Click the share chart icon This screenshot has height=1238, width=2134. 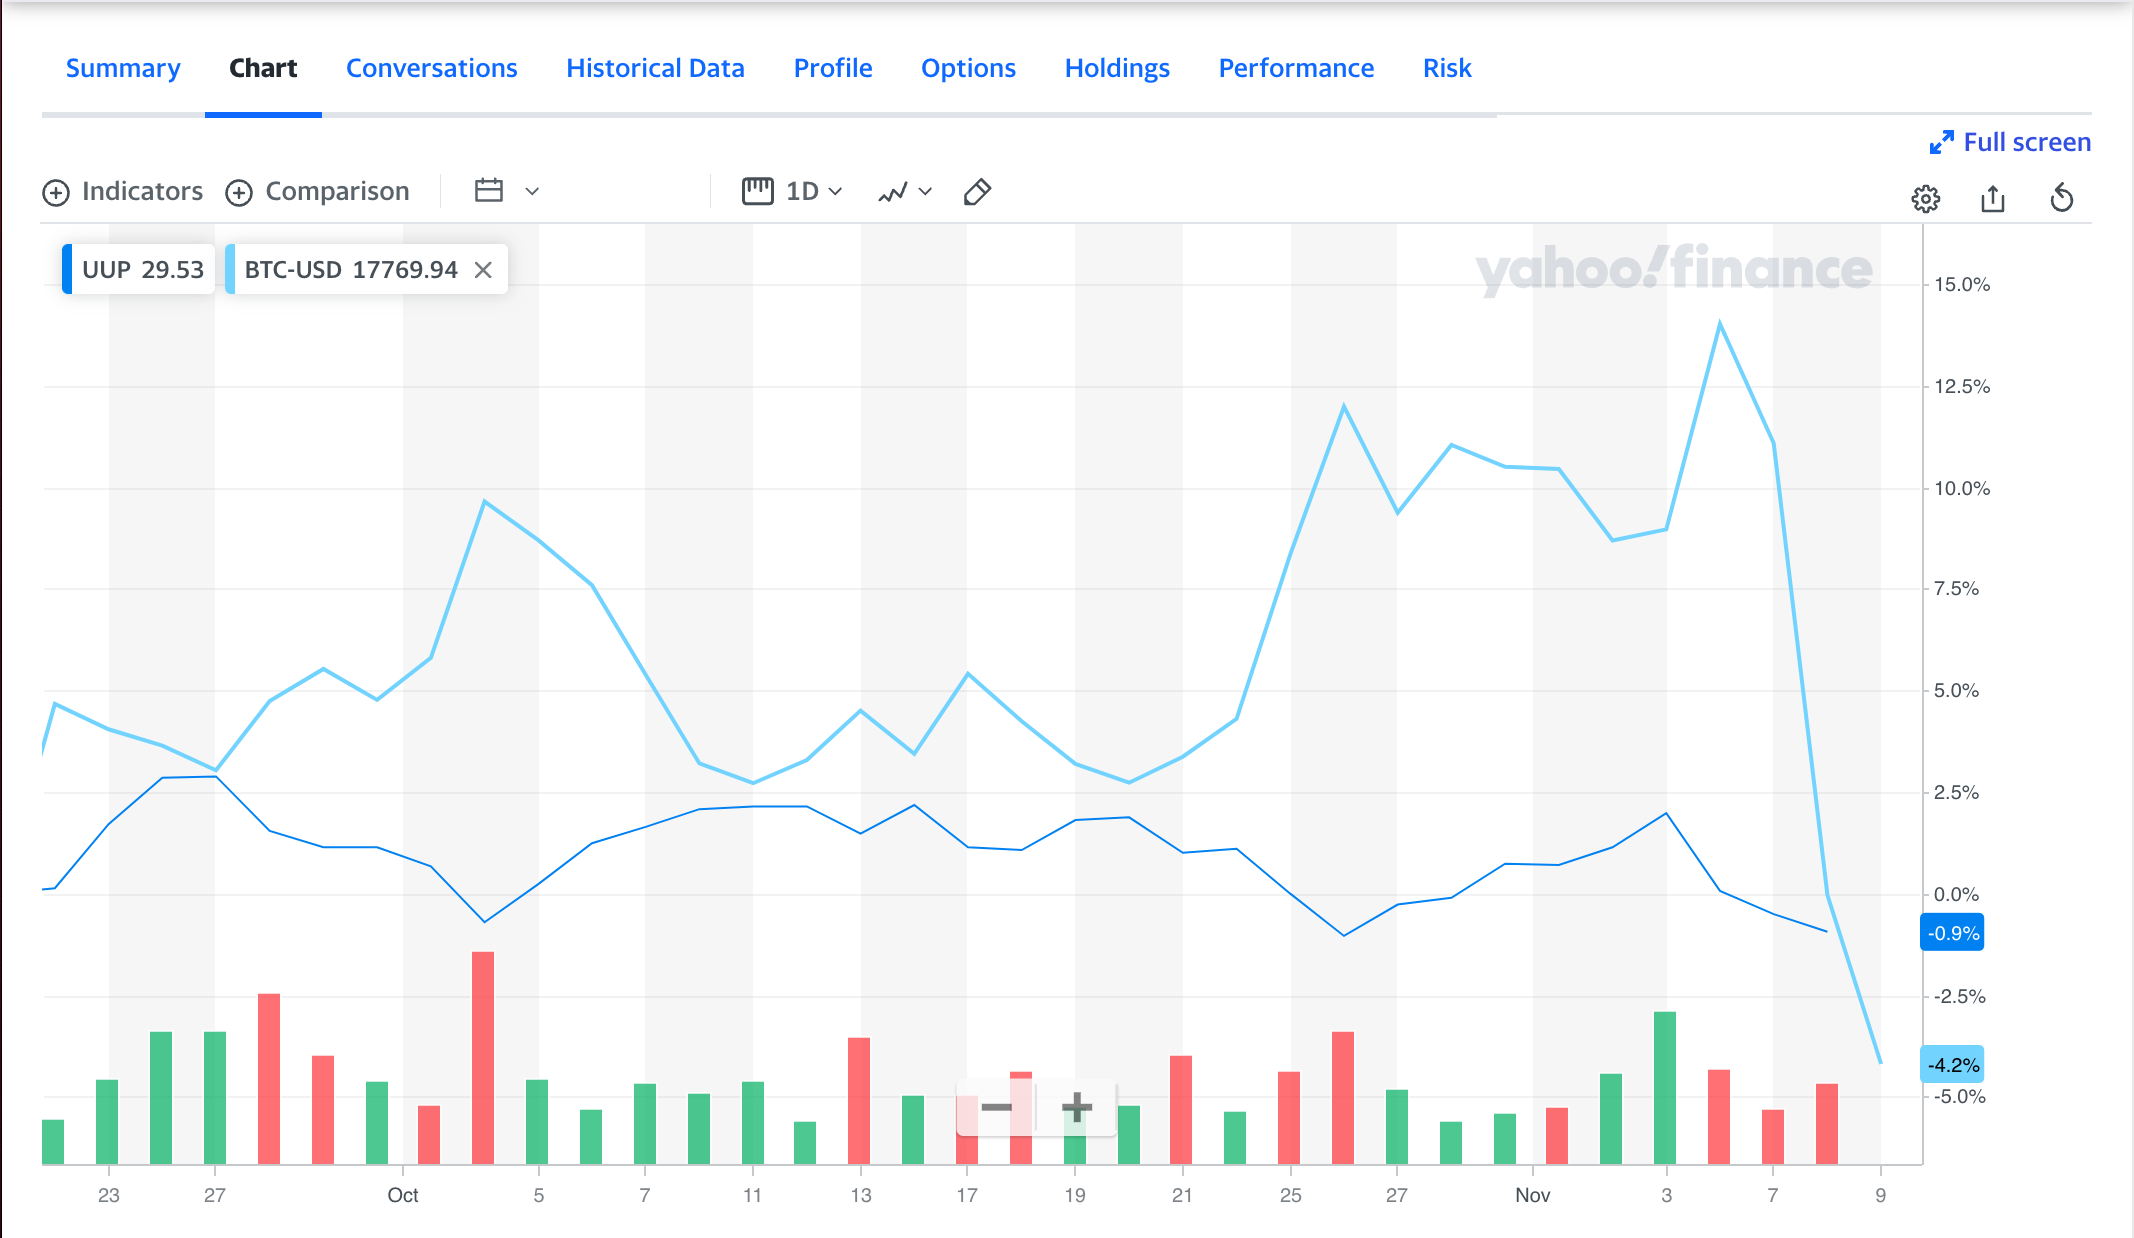pos(1993,199)
